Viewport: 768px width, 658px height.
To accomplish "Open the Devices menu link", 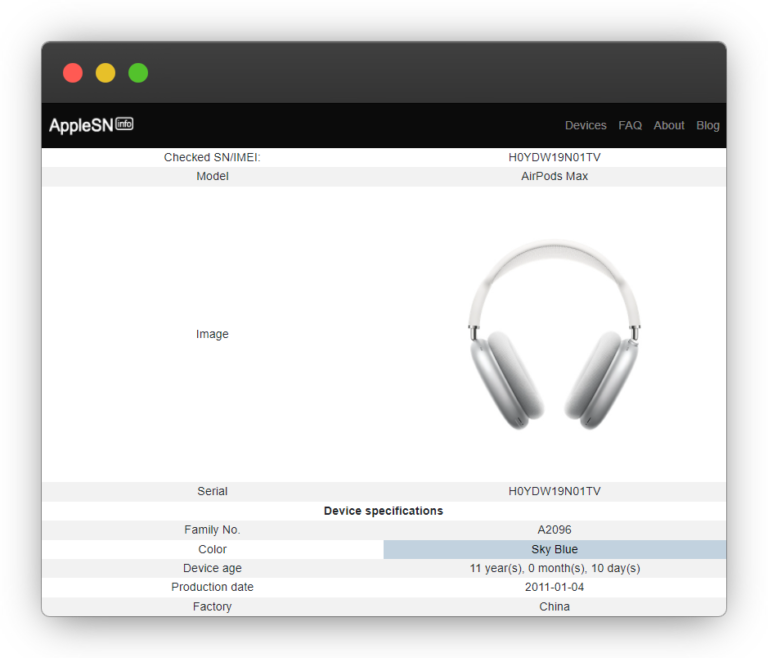I will (585, 125).
